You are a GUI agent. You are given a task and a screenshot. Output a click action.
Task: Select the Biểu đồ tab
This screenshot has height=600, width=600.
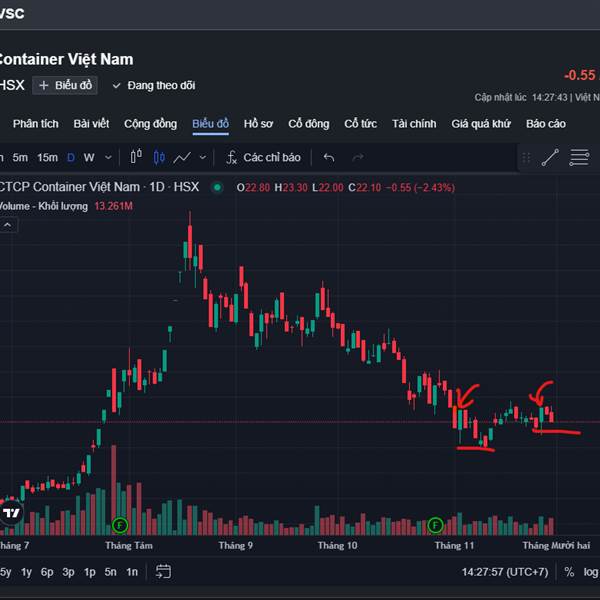210,124
